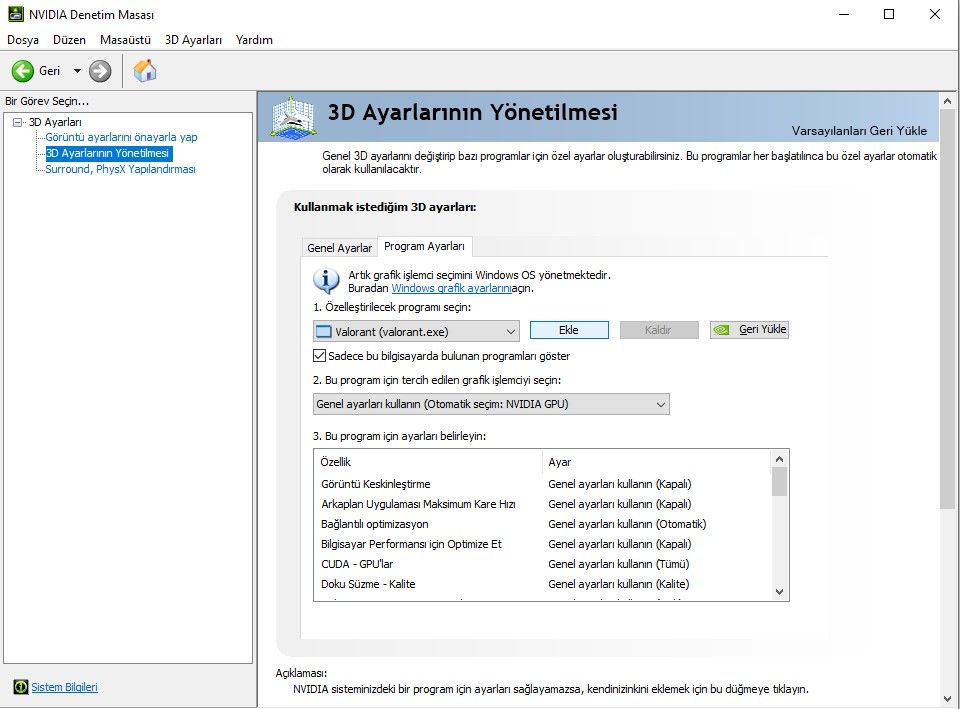960x709 pixels.
Task: Switch to the Genel Ayarlar tab
Action: click(x=340, y=247)
